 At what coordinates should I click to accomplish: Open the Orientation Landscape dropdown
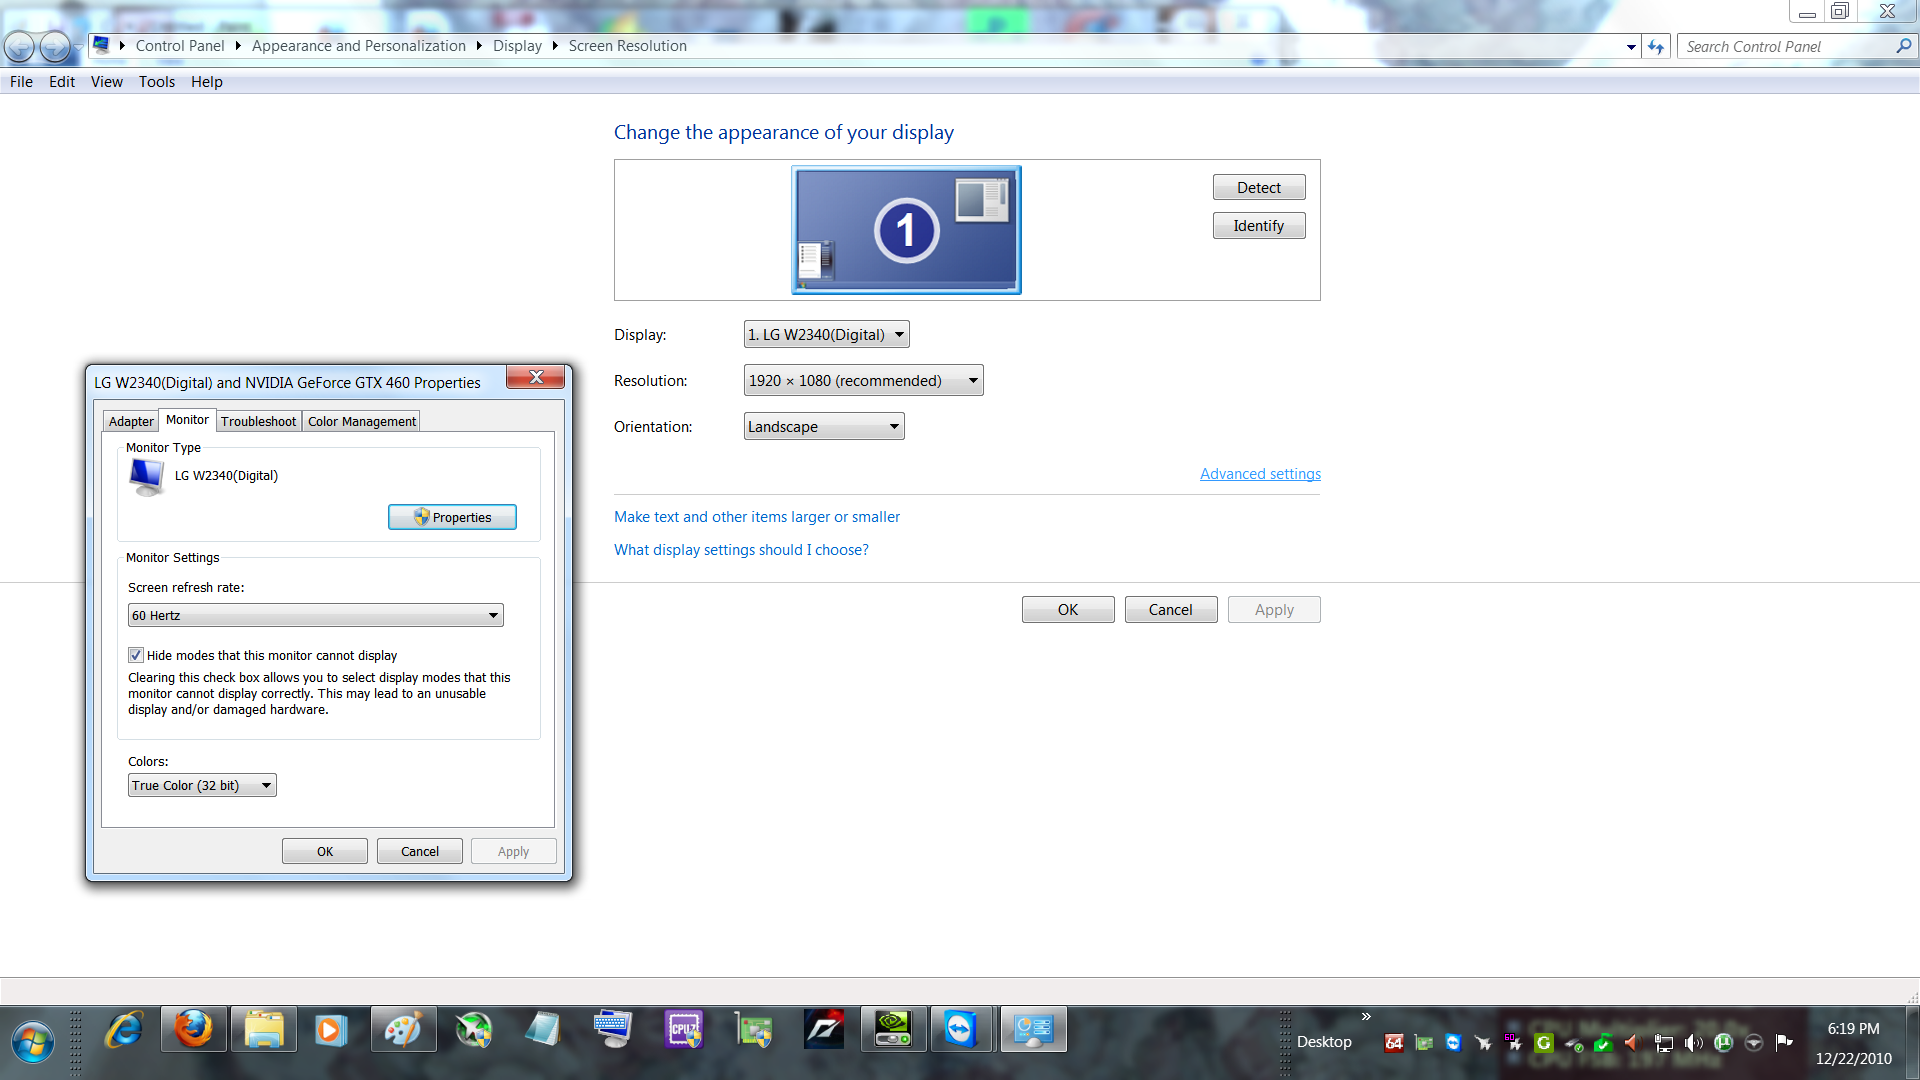[824, 426]
